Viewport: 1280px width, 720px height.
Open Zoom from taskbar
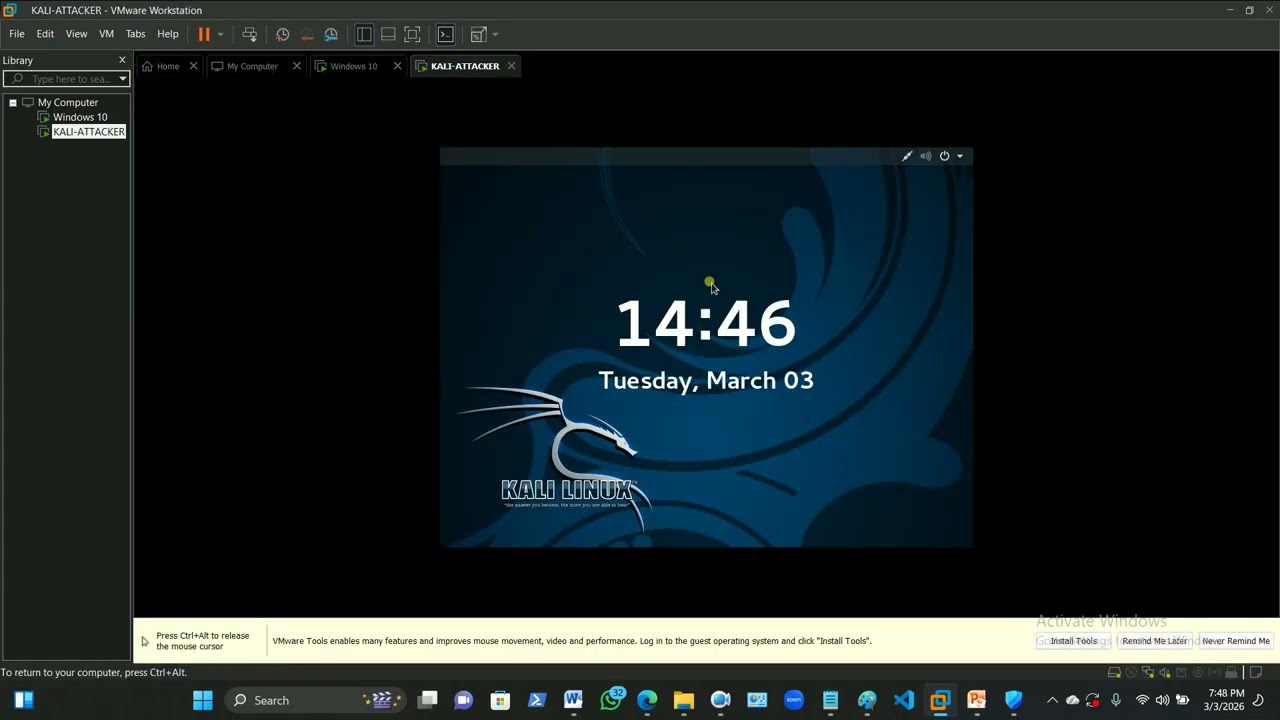pos(794,700)
